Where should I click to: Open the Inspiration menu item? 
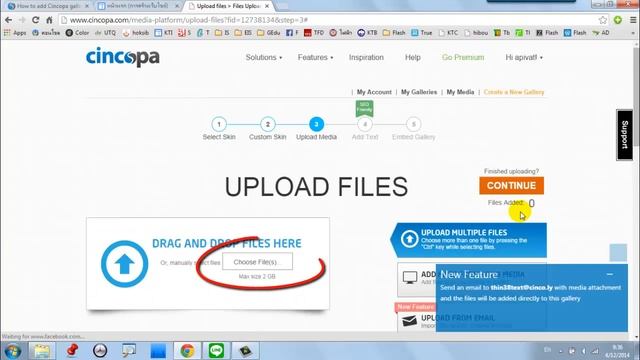pos(366,58)
